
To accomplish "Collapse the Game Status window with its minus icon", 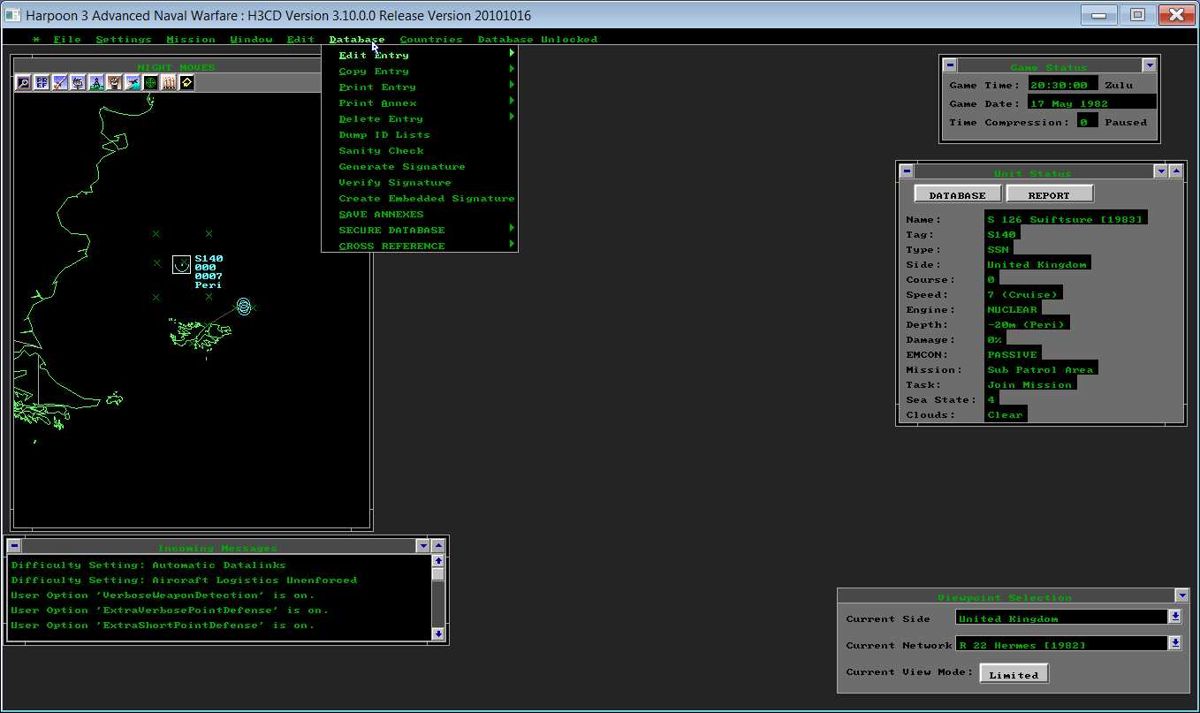I will (948, 65).
